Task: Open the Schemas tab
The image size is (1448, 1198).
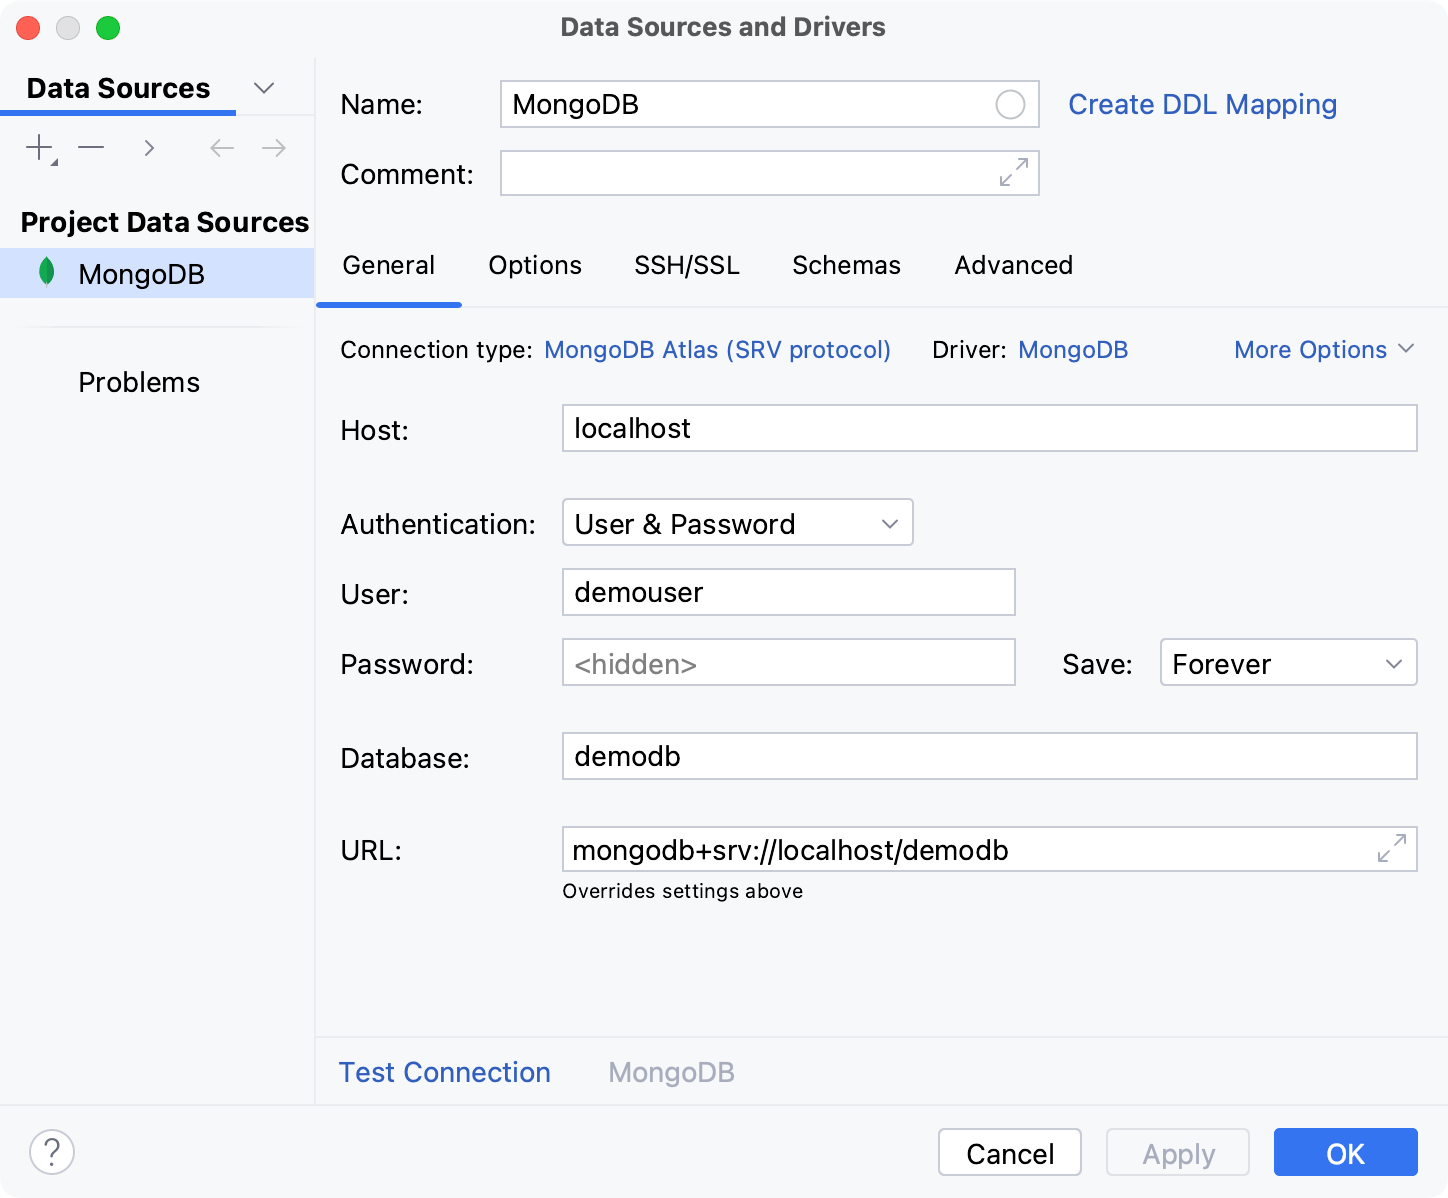Action: 846,265
